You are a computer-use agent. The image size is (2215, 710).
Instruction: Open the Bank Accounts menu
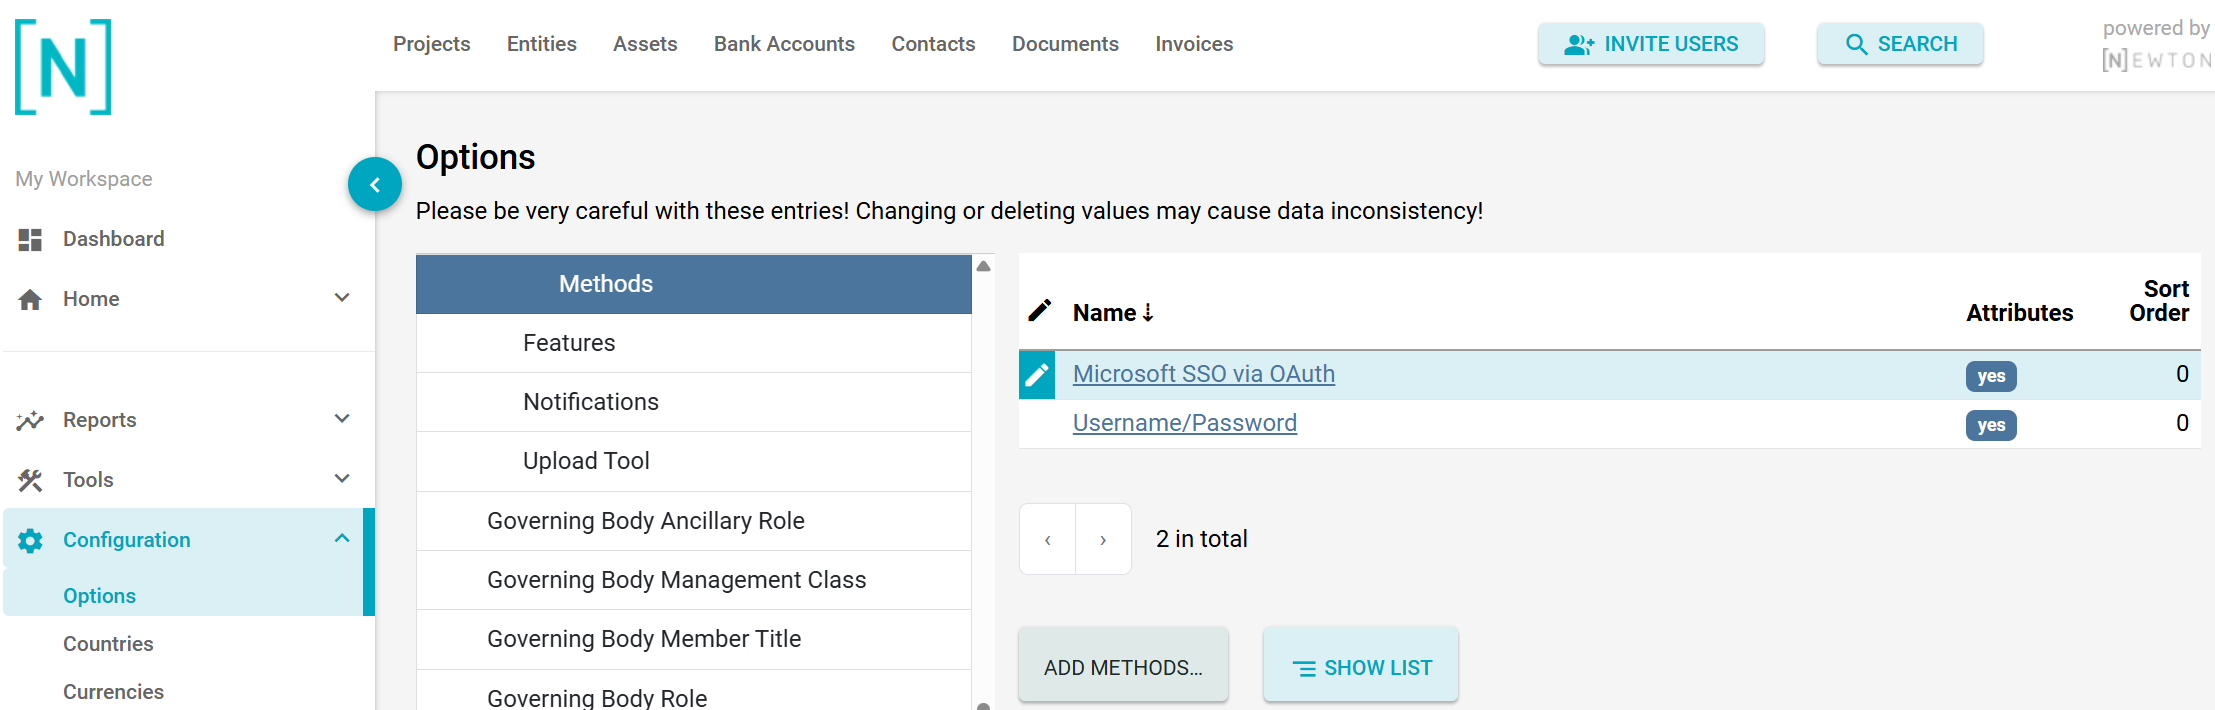pos(784,44)
